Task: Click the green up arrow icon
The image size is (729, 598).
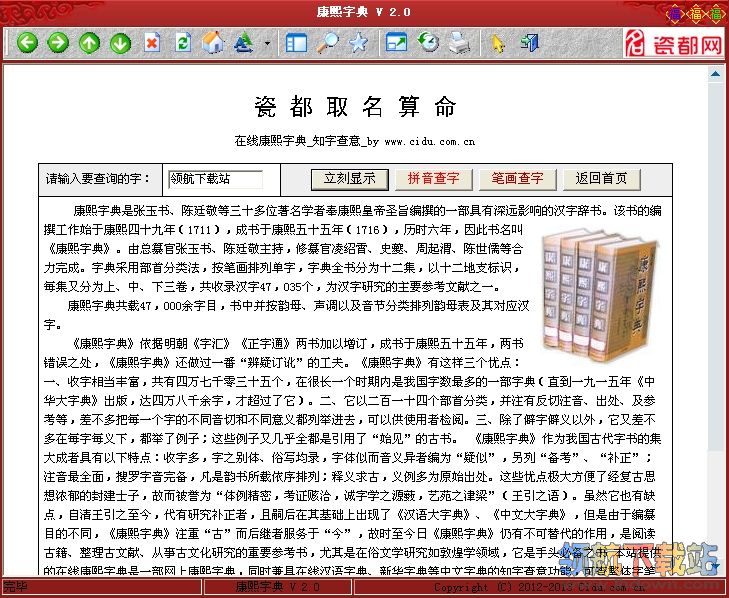Action: (89, 43)
